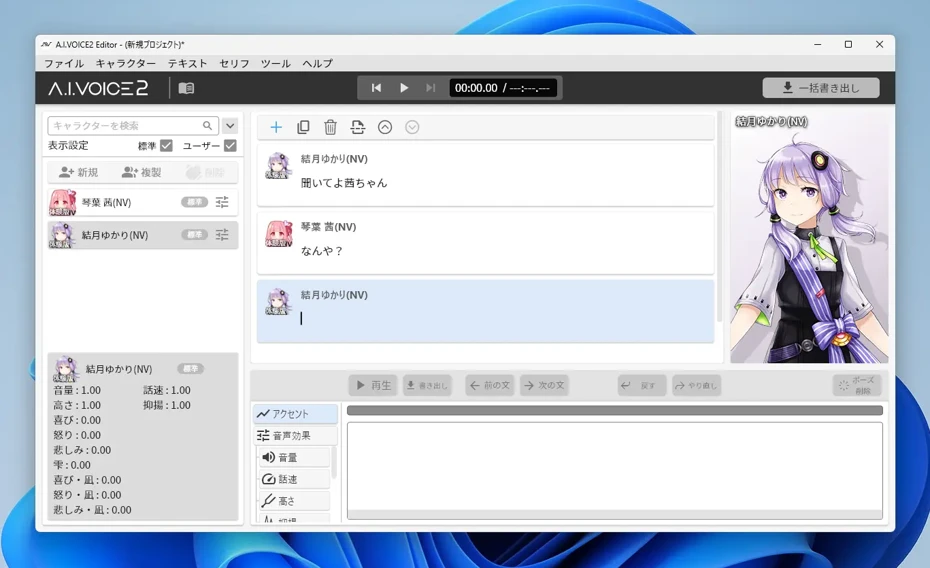Toggle the 標準 display checkbox
930x568 pixels.
pyautogui.click(x=167, y=145)
